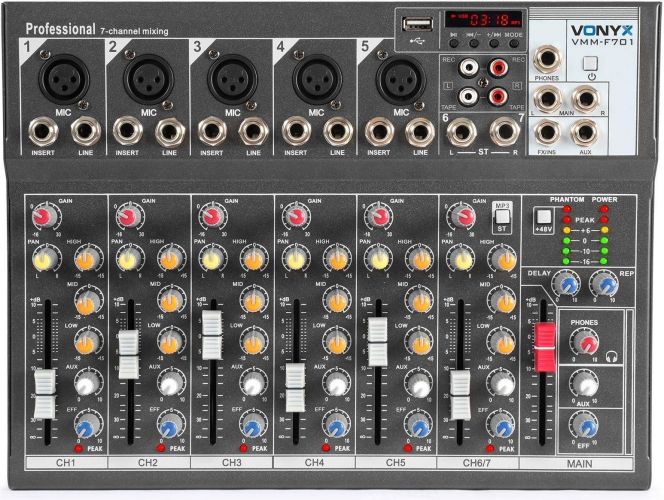Click the PHONES jack socket

click(x=547, y=62)
